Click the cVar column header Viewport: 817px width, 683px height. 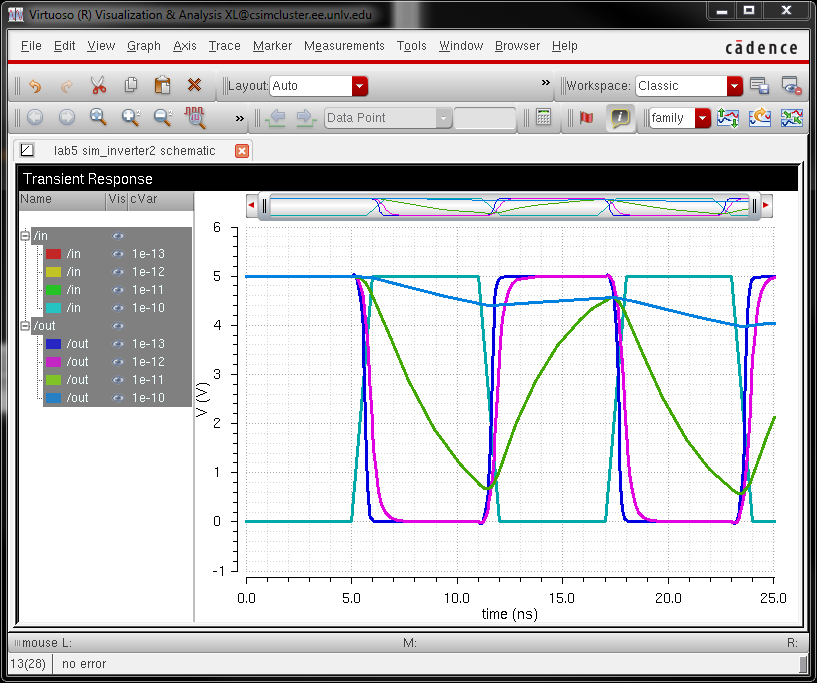(143, 200)
